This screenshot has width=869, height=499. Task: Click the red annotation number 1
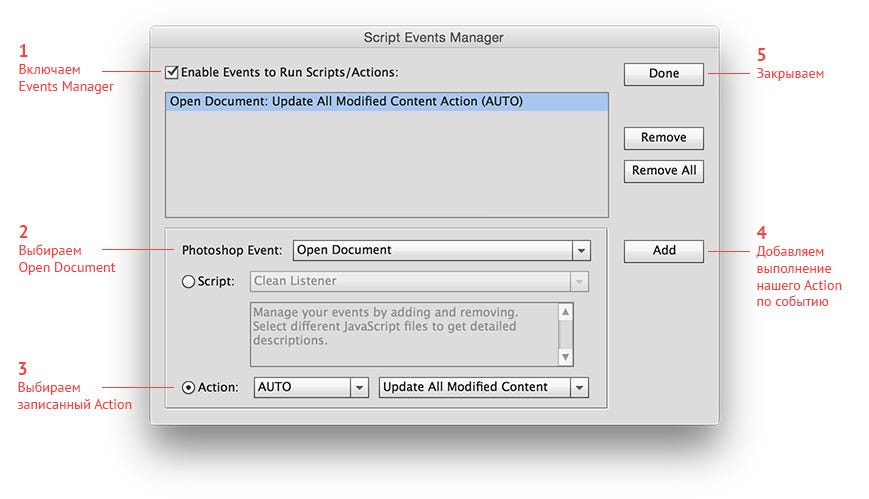(24, 50)
